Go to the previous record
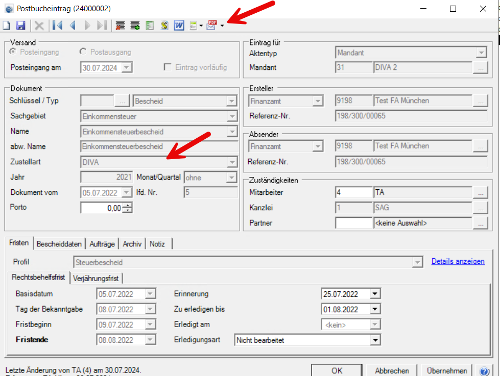The height and width of the screenshot is (376, 500). click(x=73, y=26)
